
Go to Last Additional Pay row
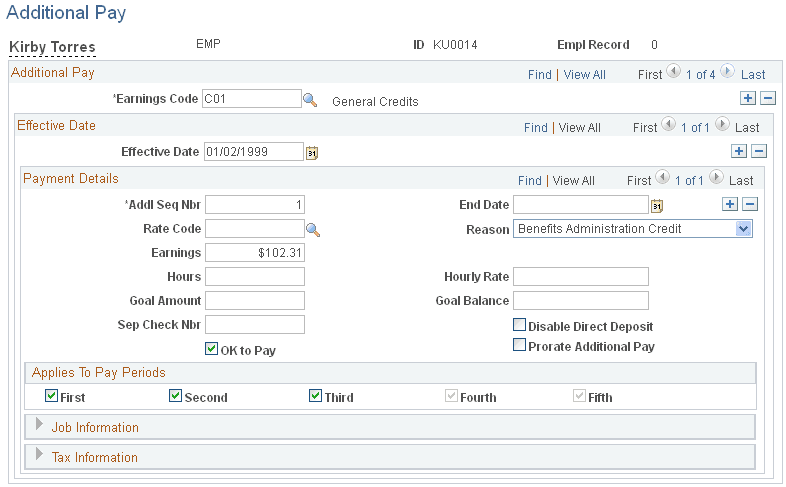pos(753,75)
